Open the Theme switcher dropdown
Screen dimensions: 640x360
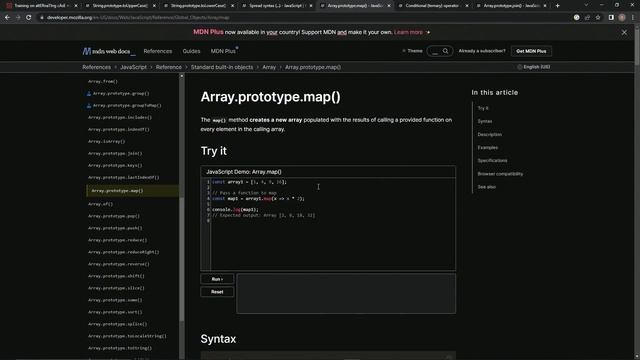pyautogui.click(x=412, y=51)
